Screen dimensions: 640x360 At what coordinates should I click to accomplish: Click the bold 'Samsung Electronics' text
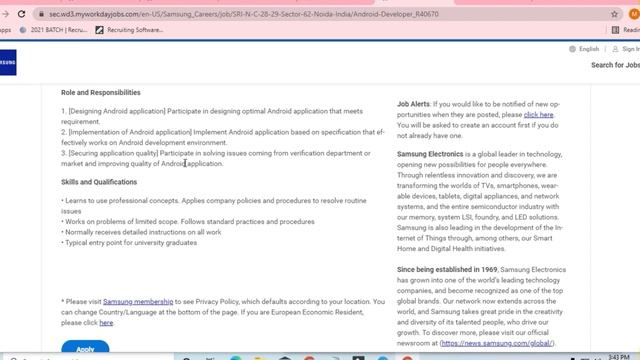pyautogui.click(x=430, y=154)
